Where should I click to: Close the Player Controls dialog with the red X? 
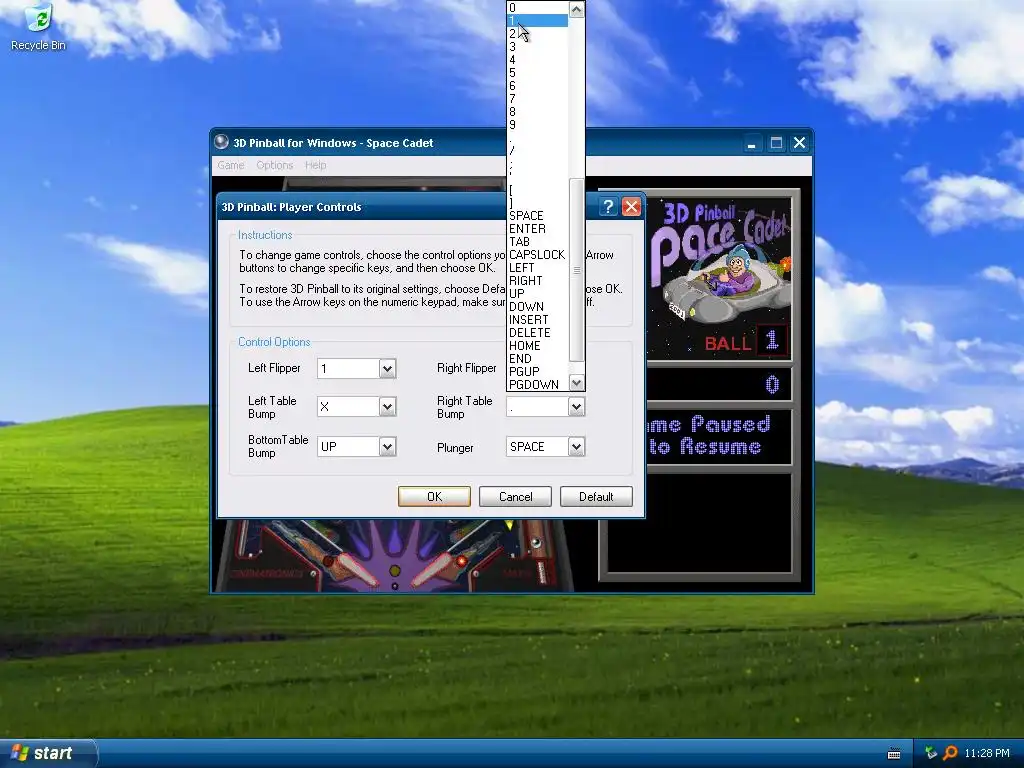631,207
